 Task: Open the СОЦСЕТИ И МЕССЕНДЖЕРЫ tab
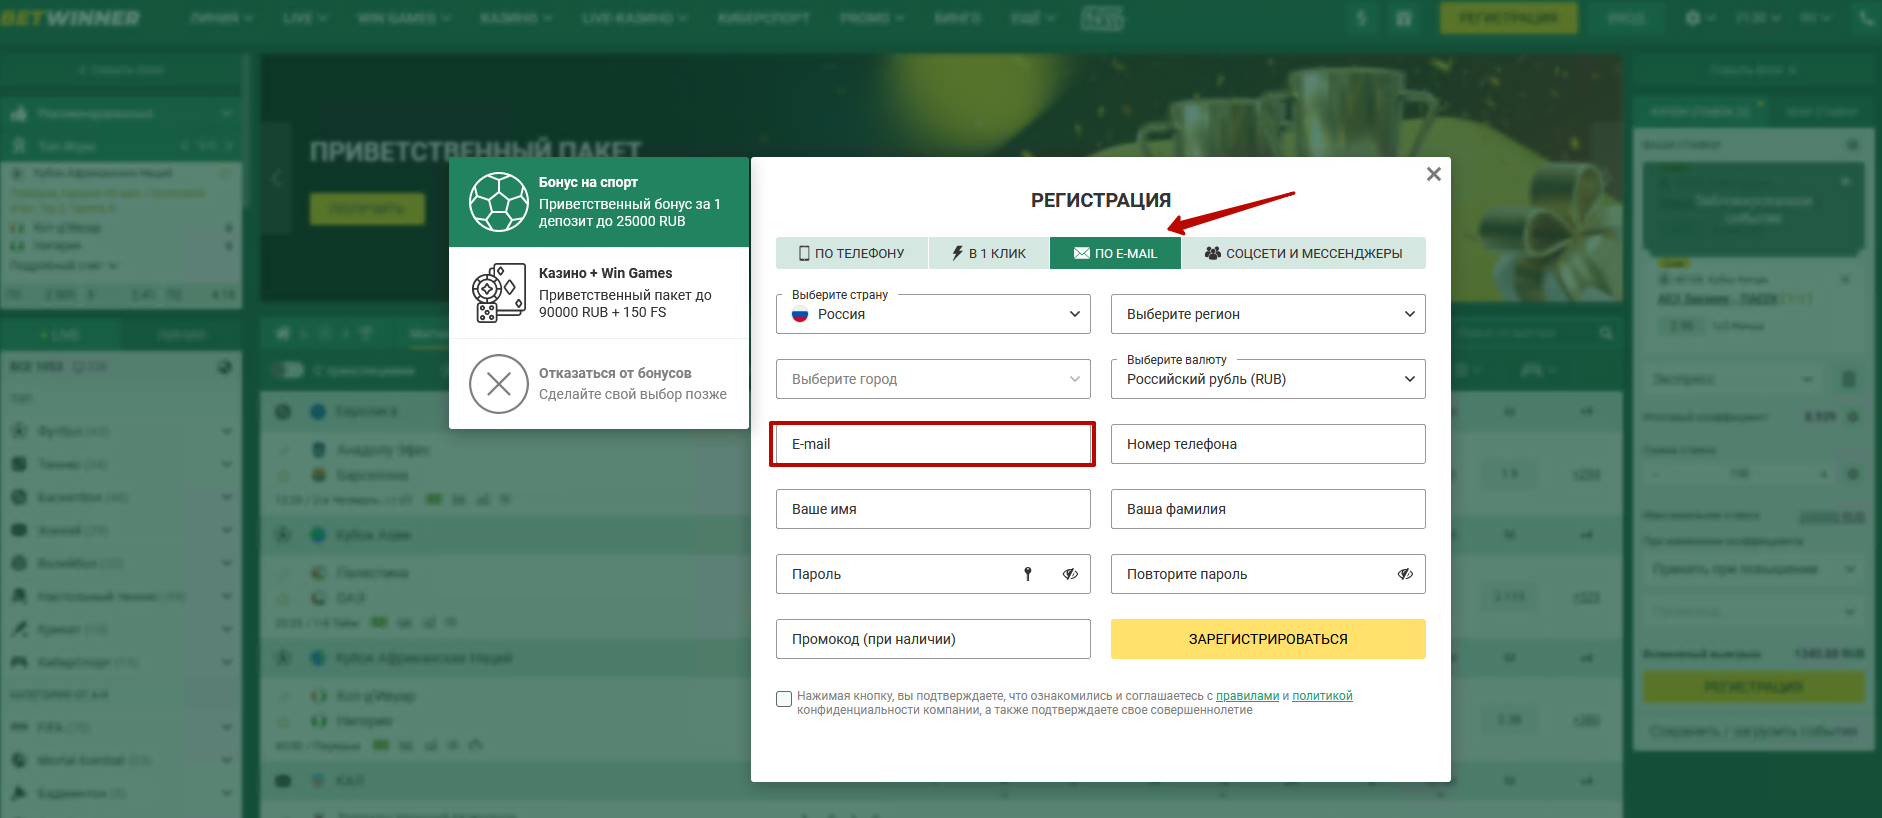(x=1303, y=253)
